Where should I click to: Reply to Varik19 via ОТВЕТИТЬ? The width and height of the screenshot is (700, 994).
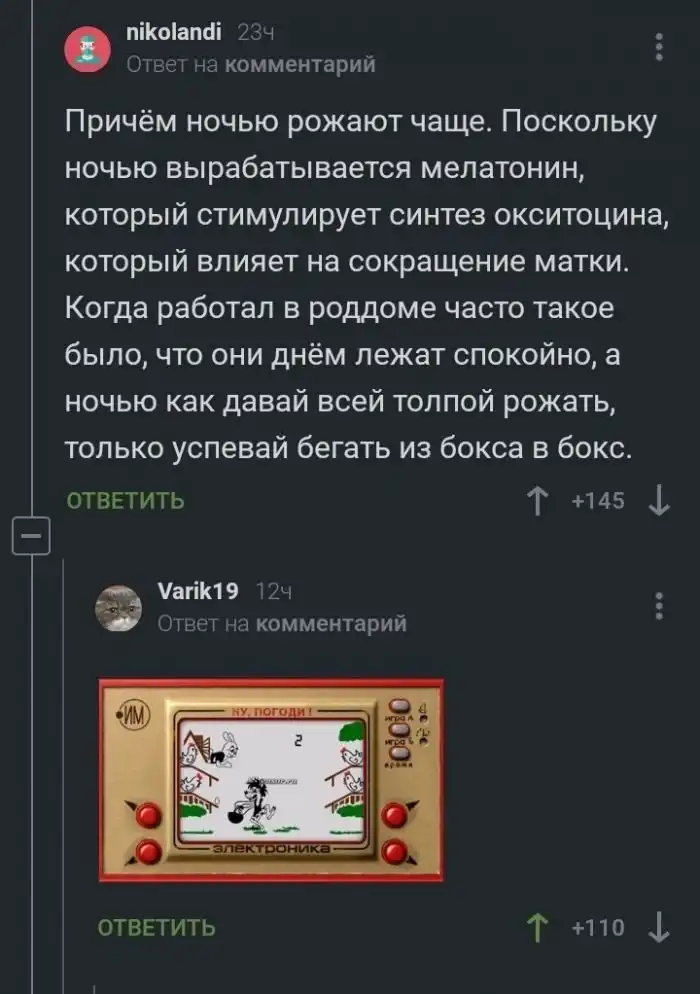(157, 928)
